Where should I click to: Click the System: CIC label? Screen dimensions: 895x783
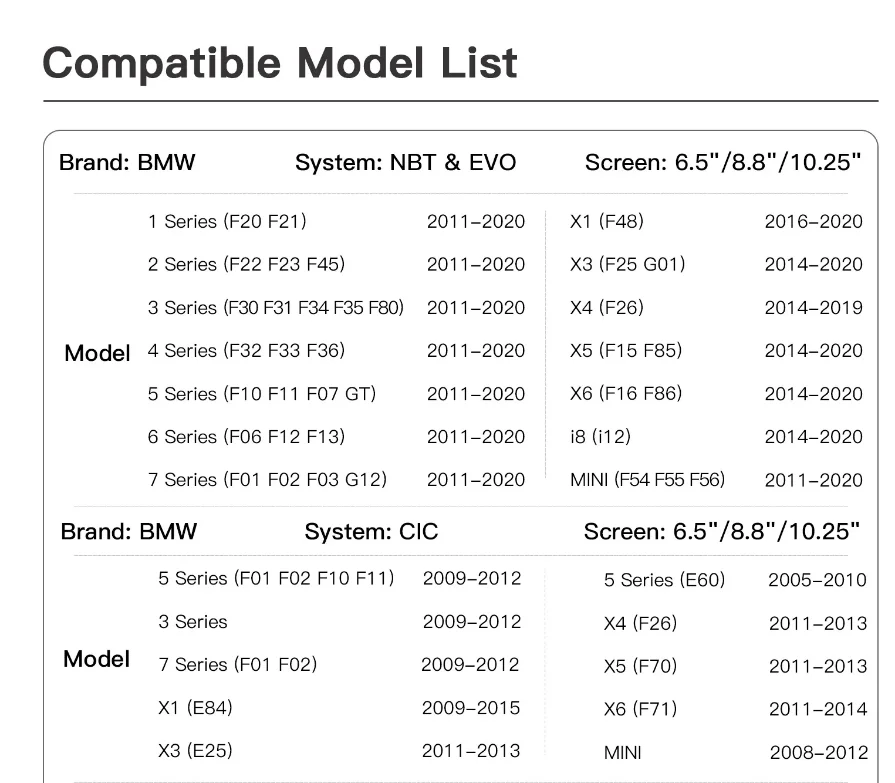point(371,532)
